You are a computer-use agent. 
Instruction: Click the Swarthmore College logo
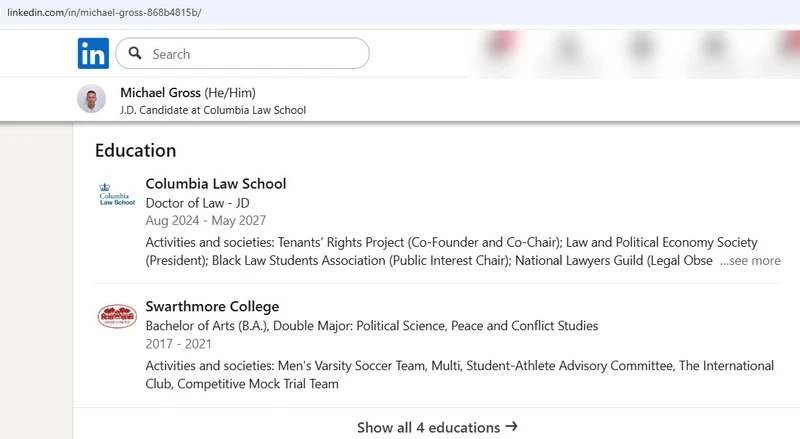point(117,317)
